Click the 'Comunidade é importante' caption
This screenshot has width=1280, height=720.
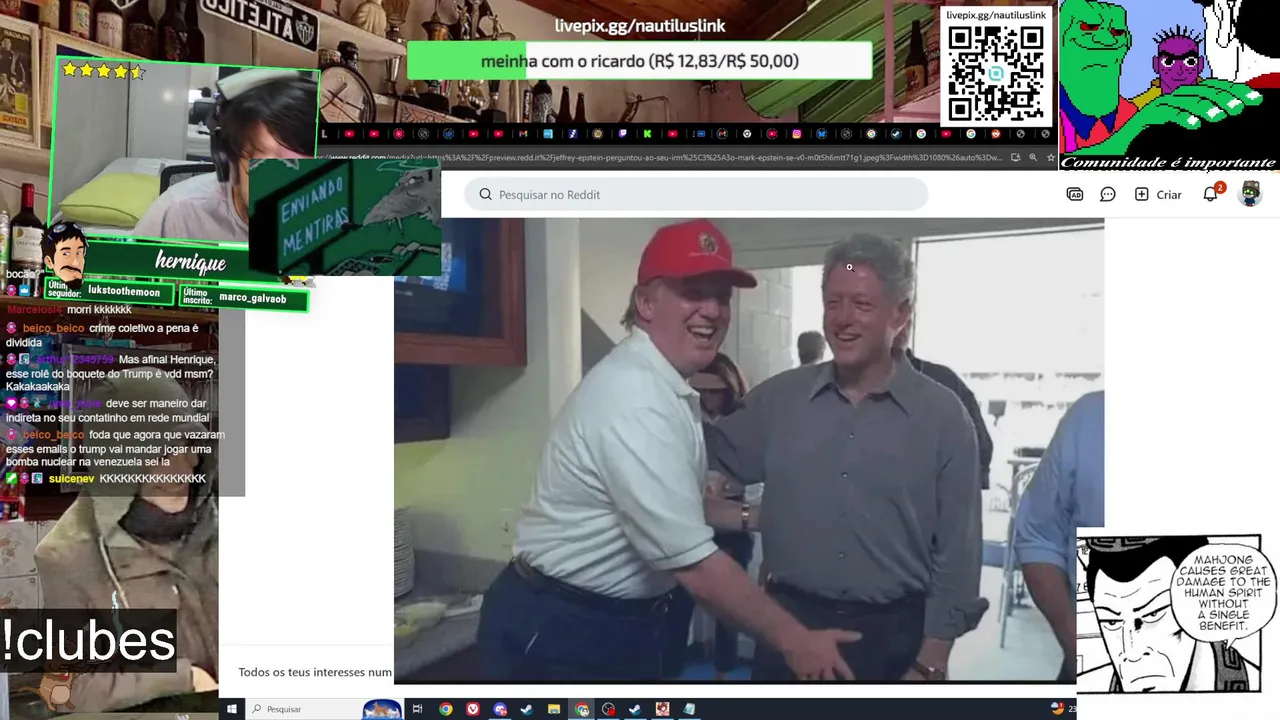click(x=1168, y=162)
